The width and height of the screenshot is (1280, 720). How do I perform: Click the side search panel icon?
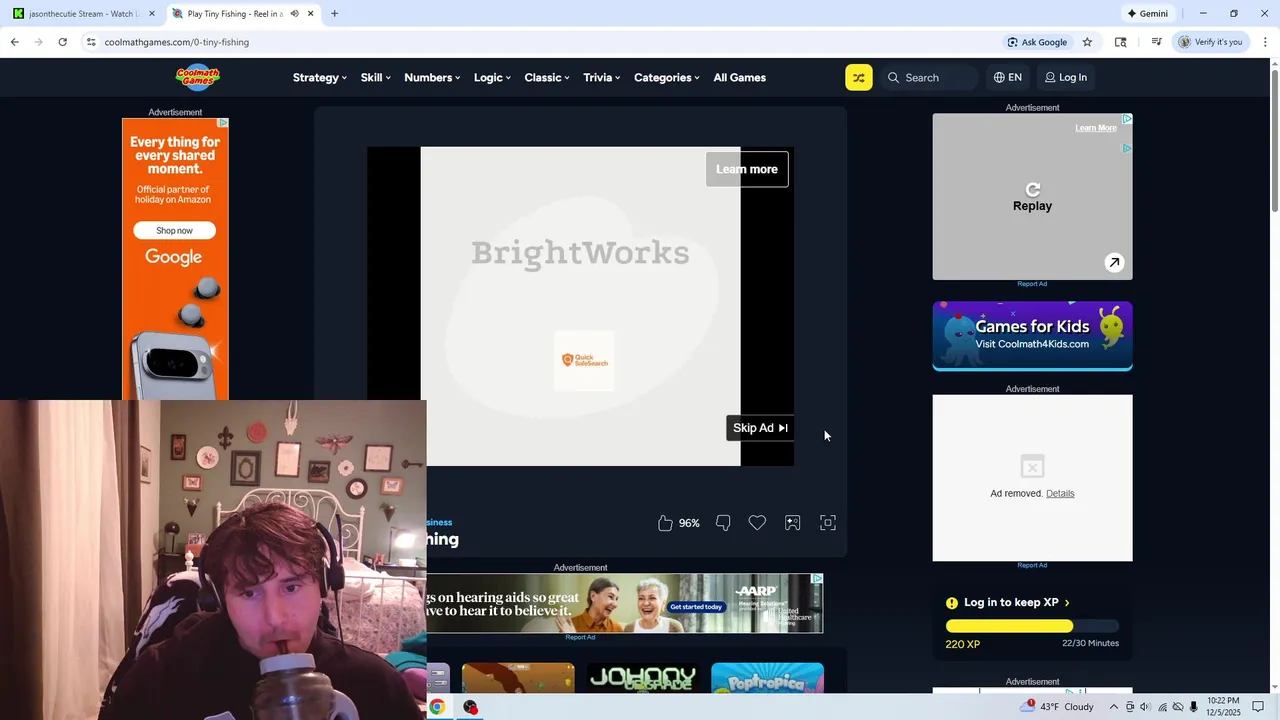click(x=1120, y=42)
